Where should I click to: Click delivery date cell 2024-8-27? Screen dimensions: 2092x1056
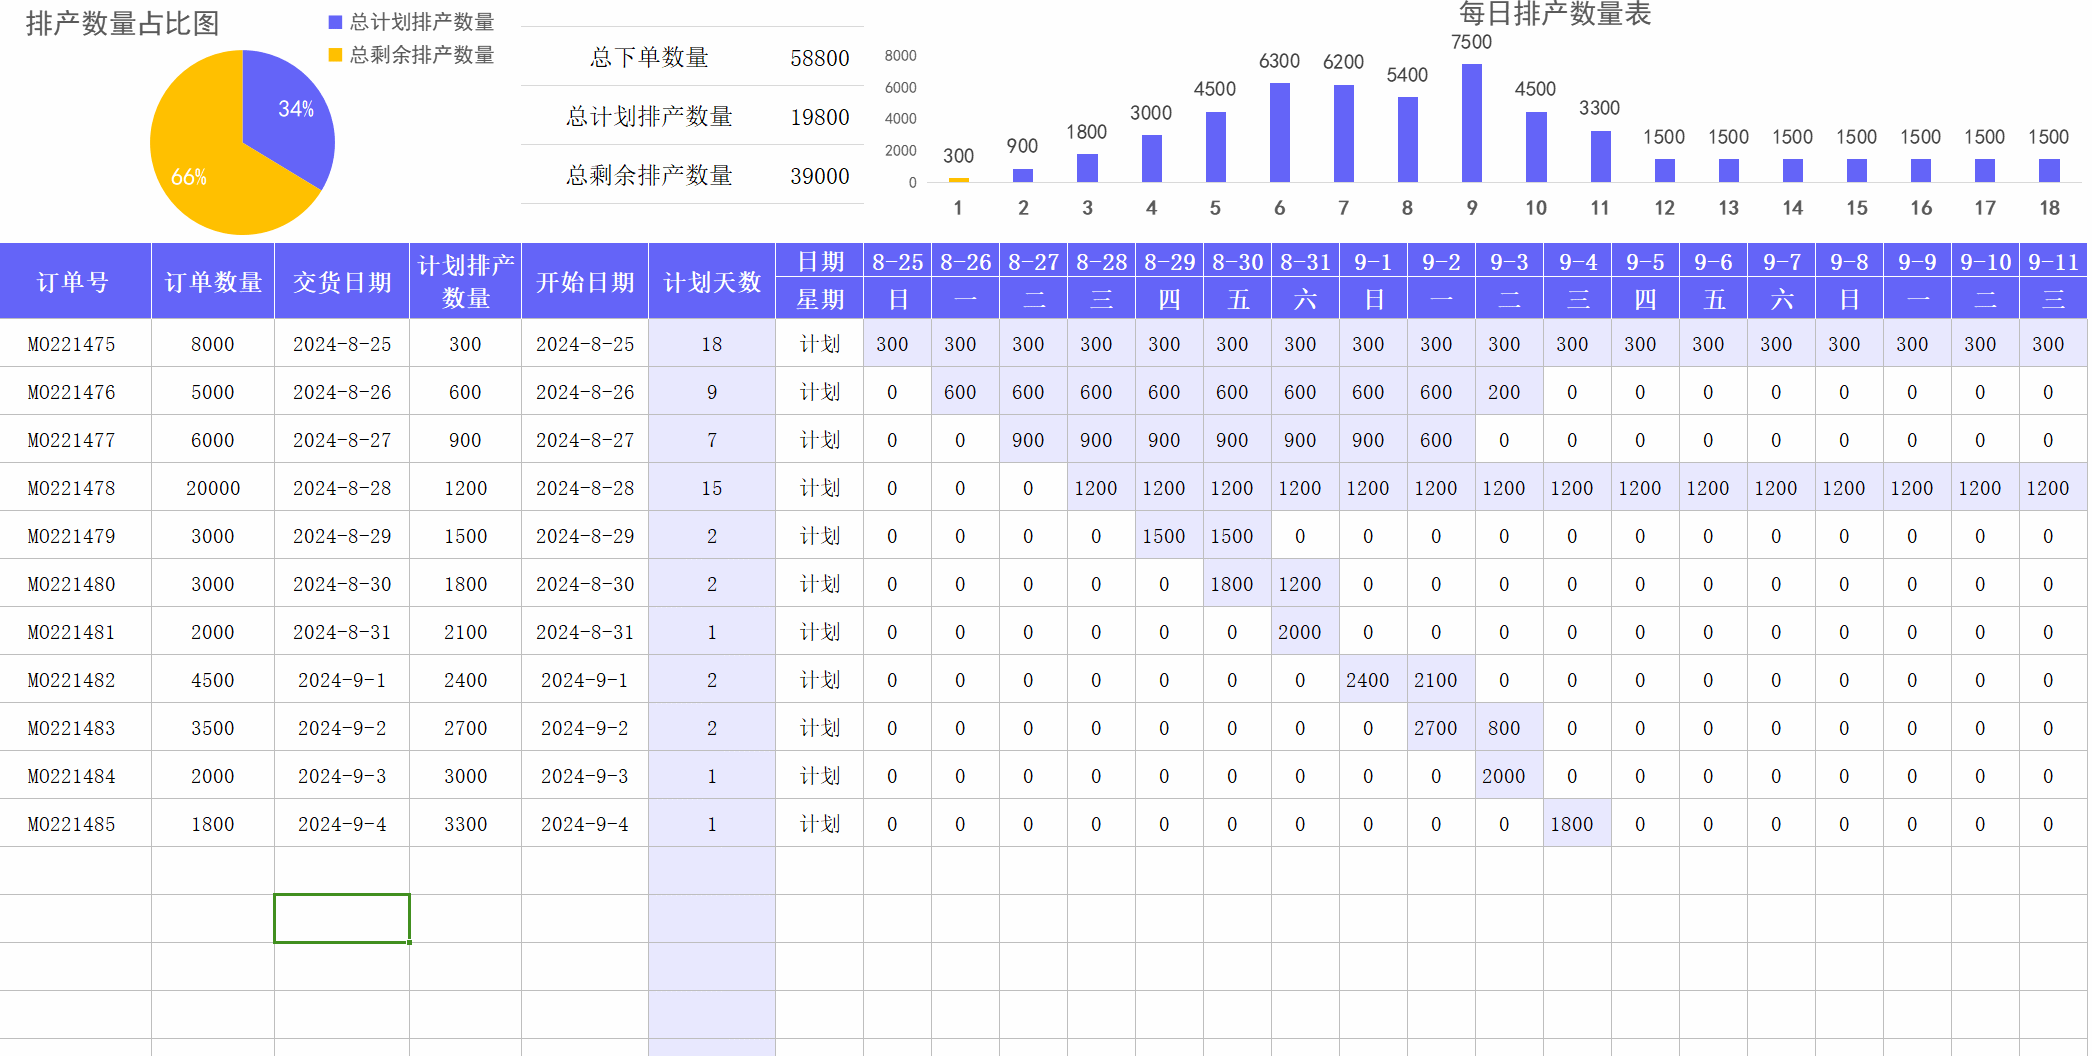pyautogui.click(x=342, y=440)
